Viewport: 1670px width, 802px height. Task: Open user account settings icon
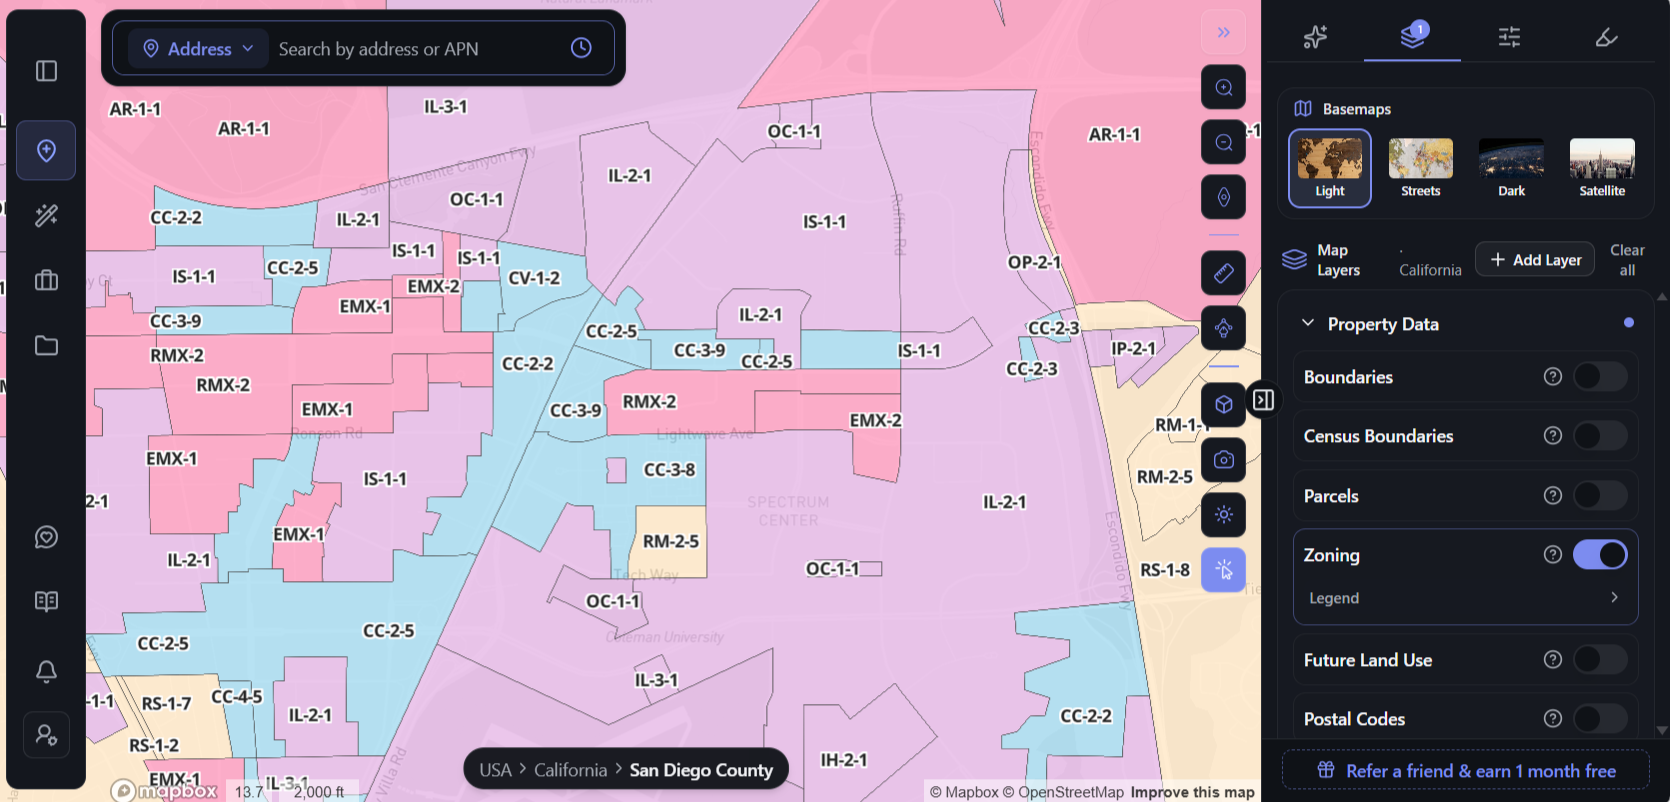click(x=46, y=736)
